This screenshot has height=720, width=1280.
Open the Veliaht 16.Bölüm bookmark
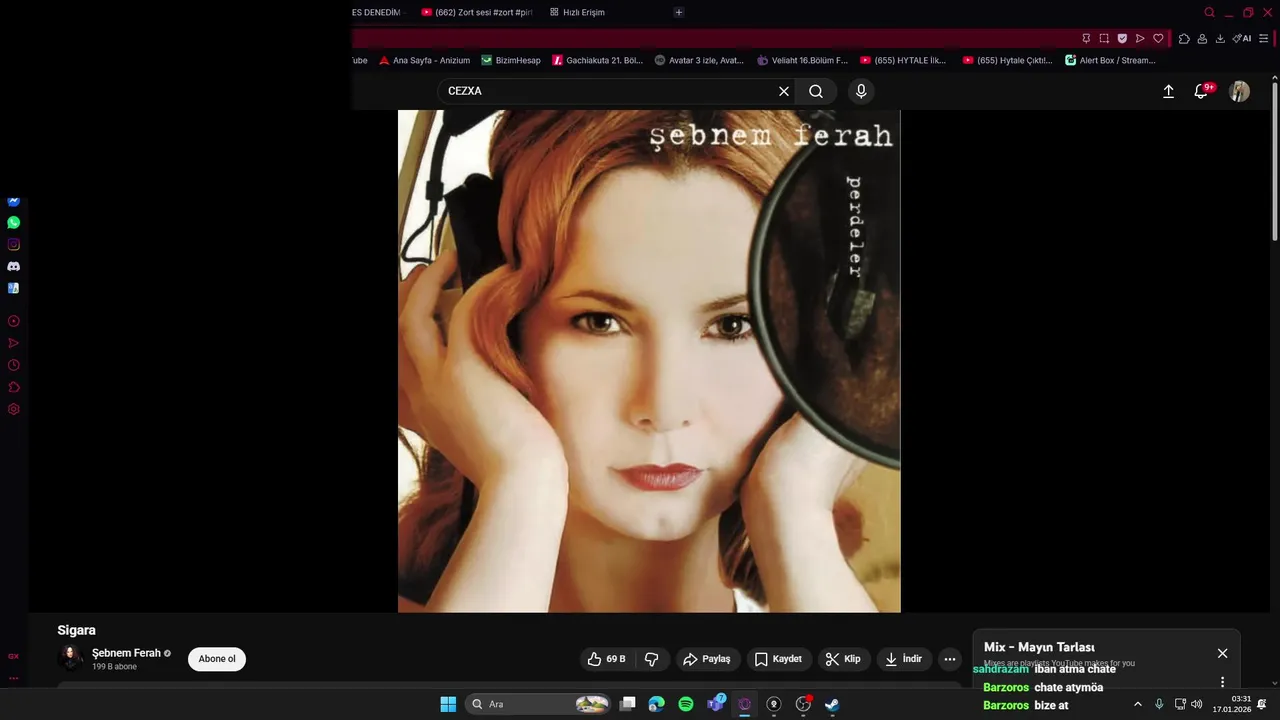point(802,60)
